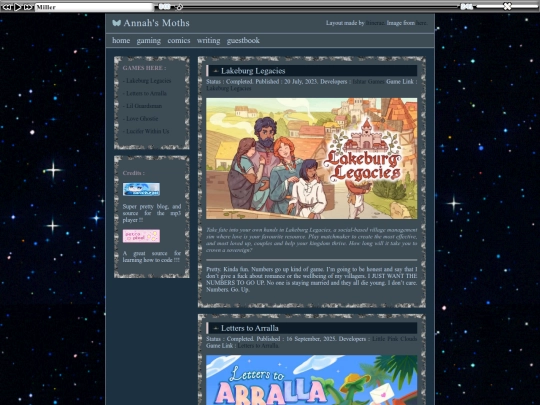Click the 'GAMES HERE :' sidebar heading
Screen dimensions: 540x405
click(x=144, y=68)
